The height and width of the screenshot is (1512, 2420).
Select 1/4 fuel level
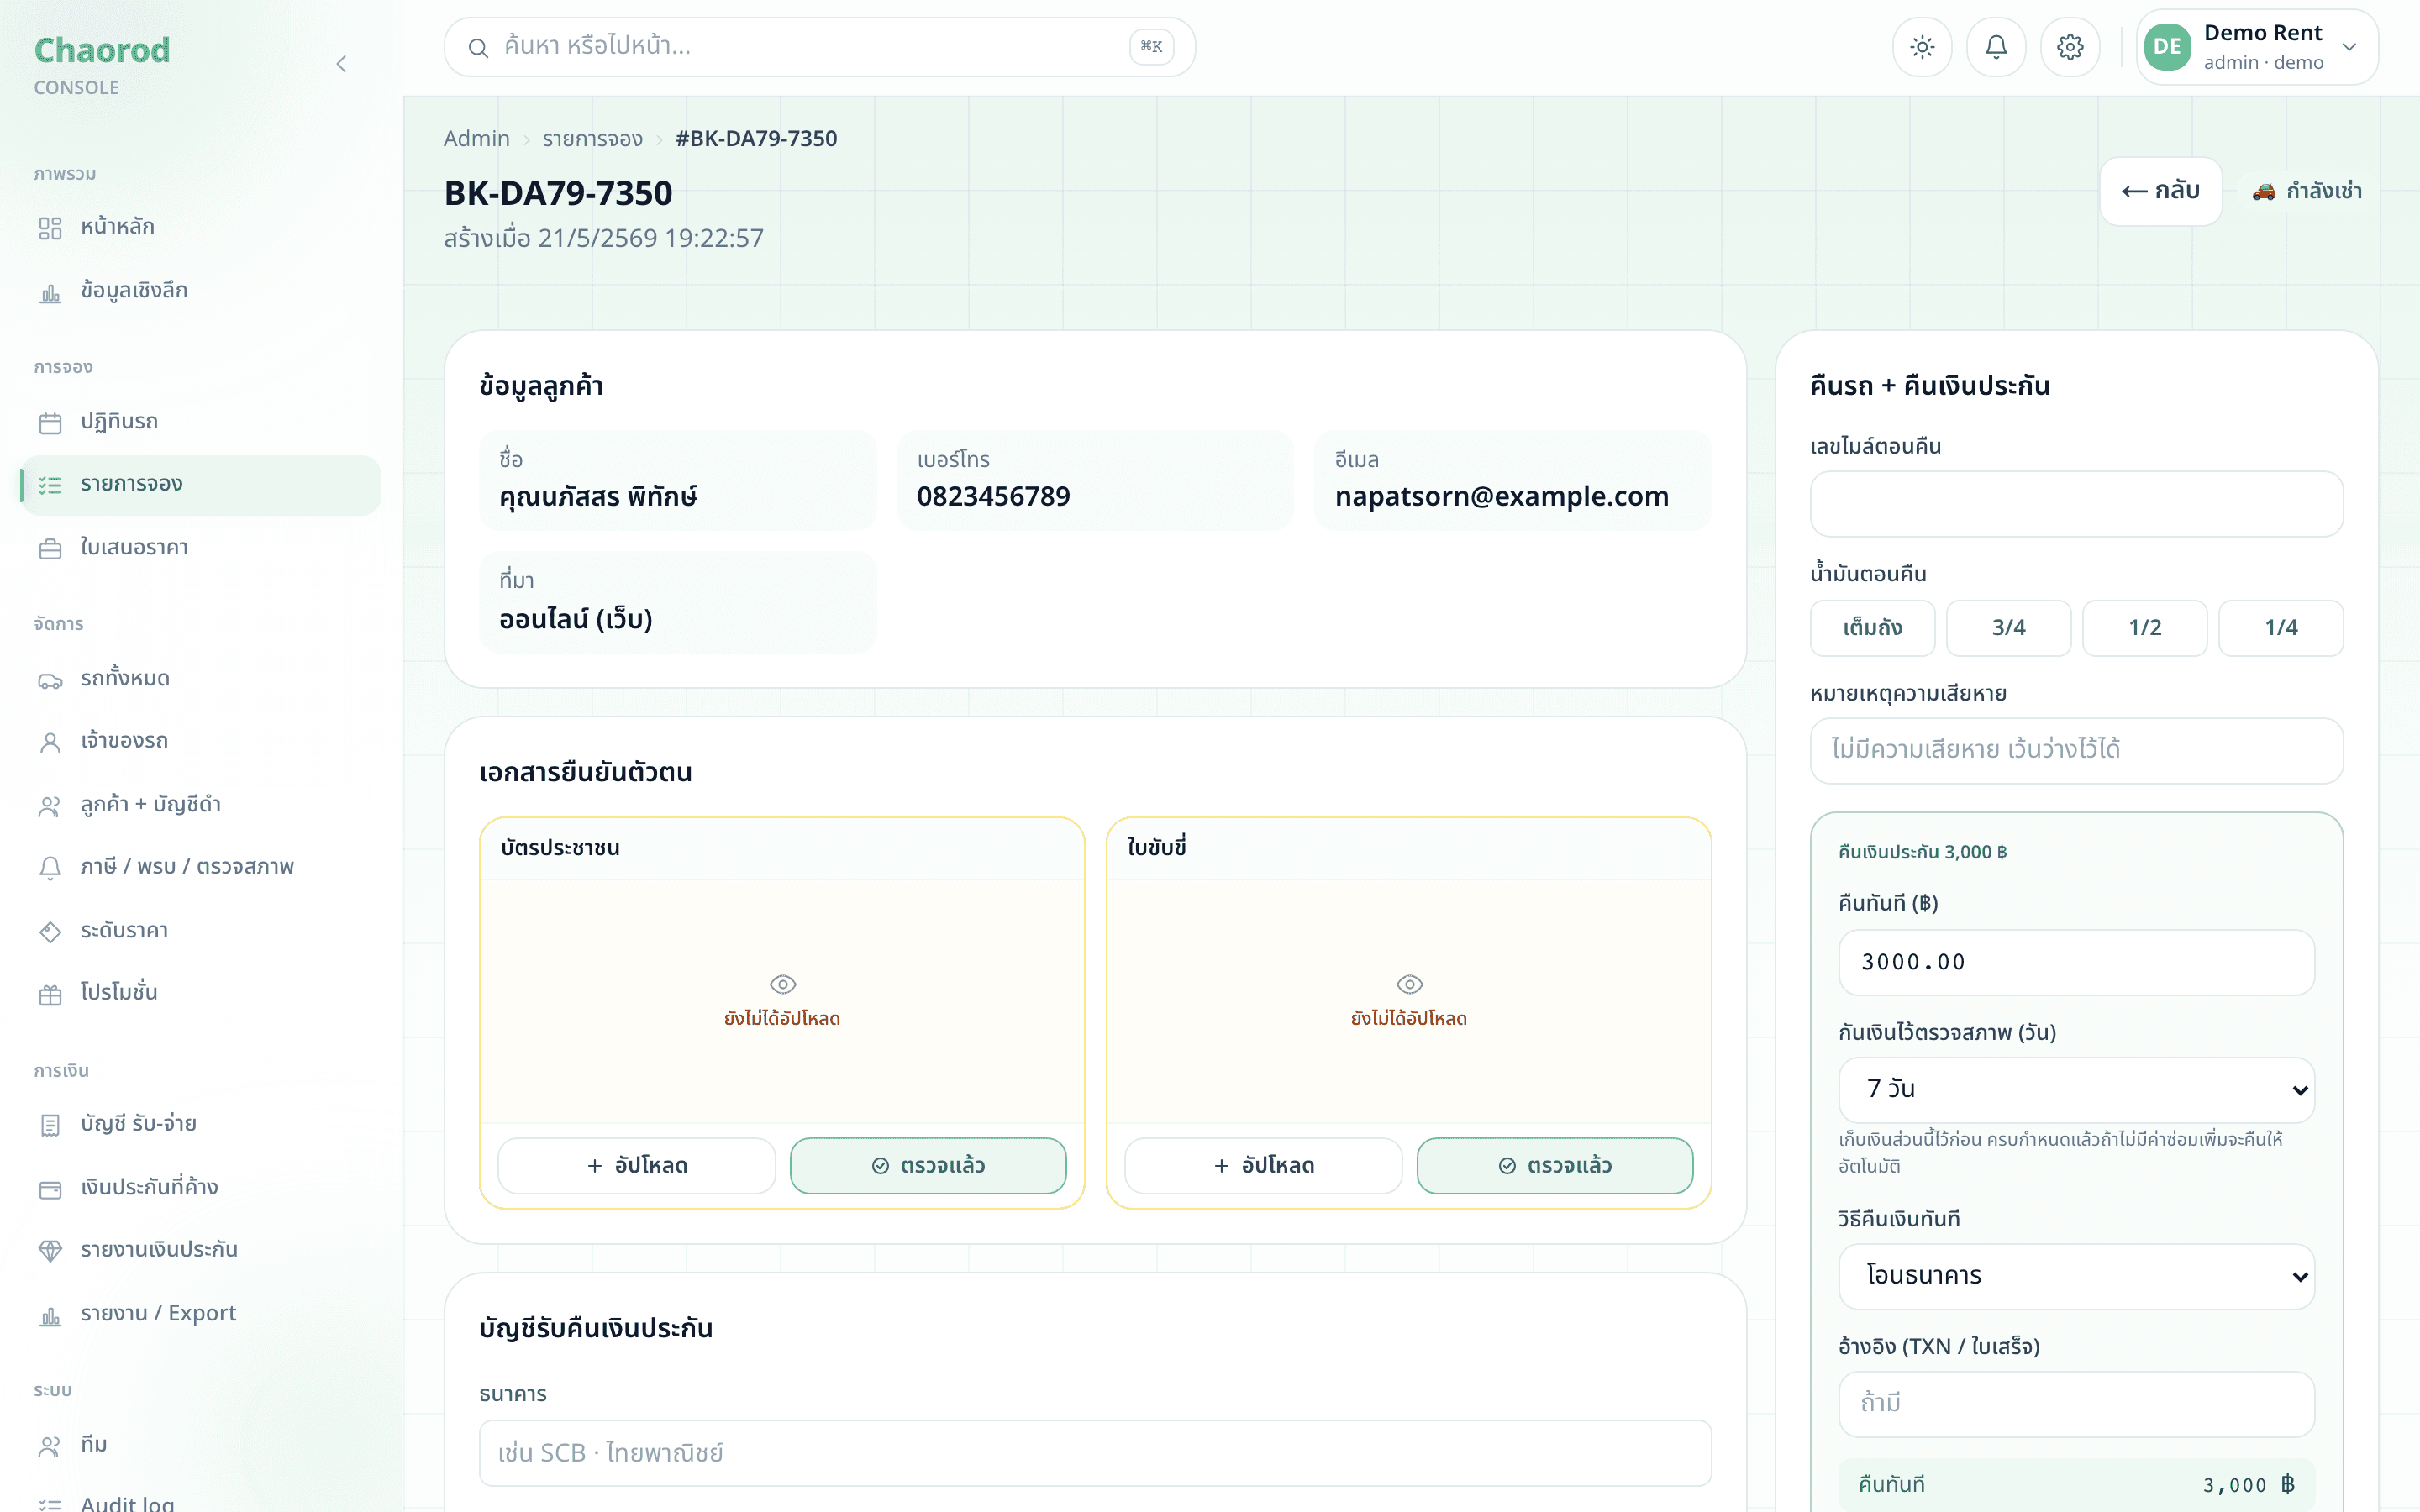point(2280,628)
